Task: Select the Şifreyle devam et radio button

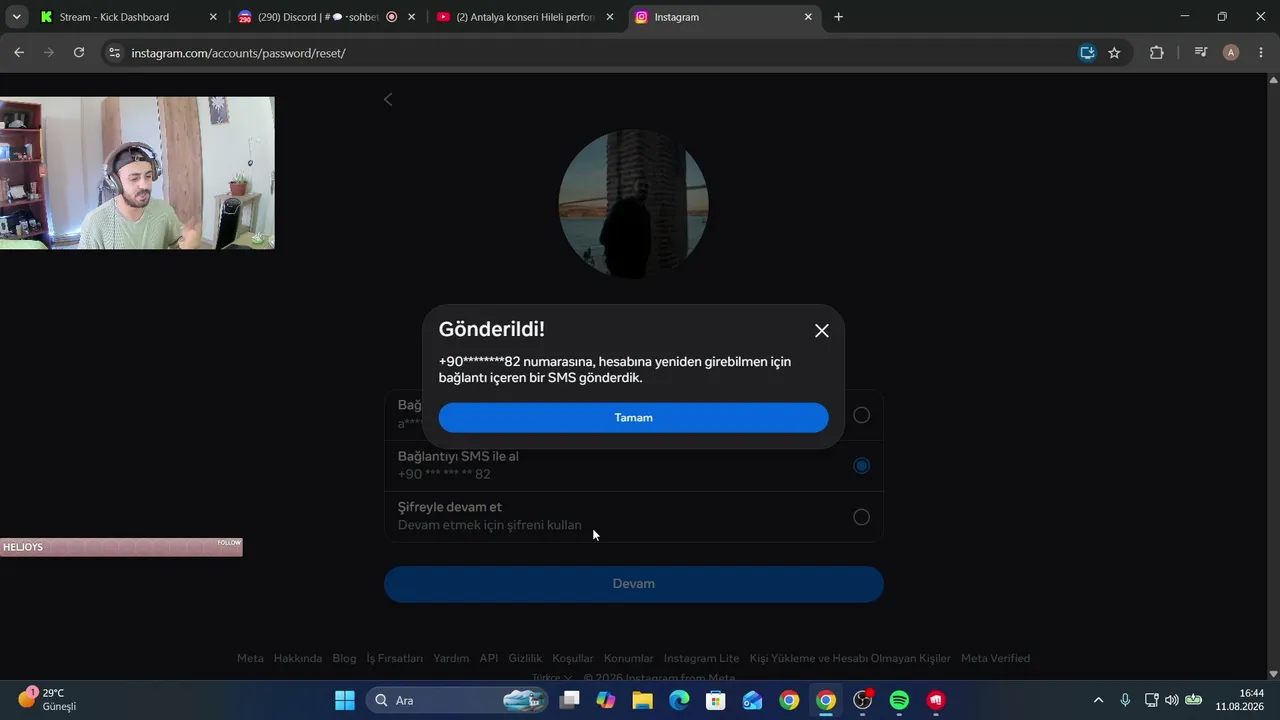Action: [x=862, y=517]
